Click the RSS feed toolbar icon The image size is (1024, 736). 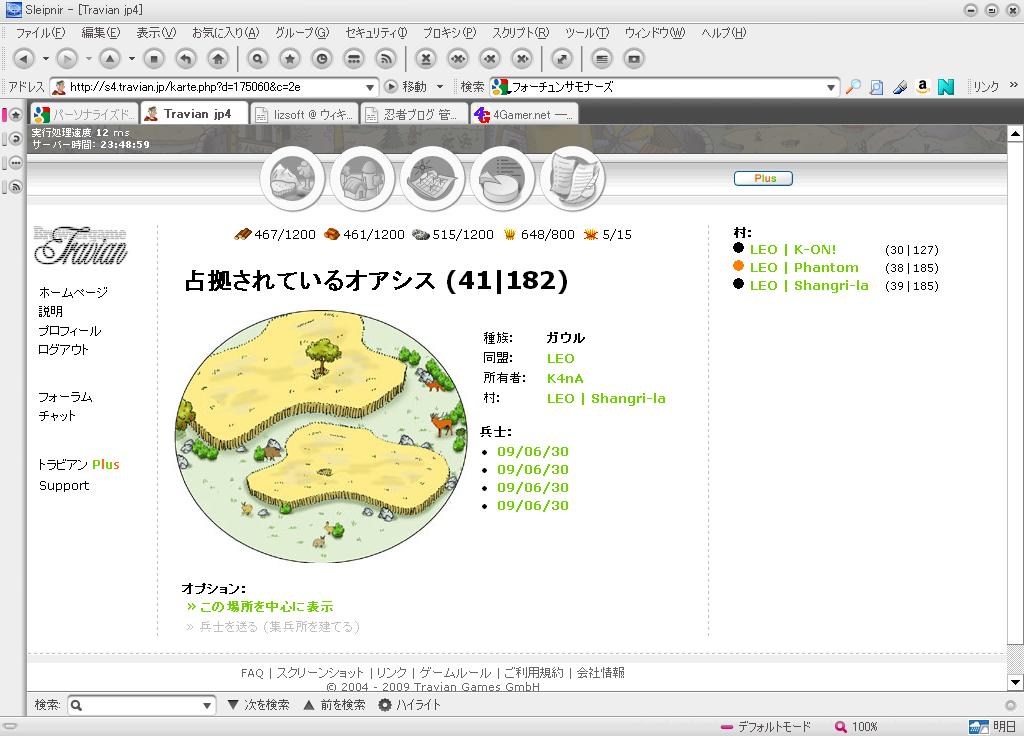(386, 59)
